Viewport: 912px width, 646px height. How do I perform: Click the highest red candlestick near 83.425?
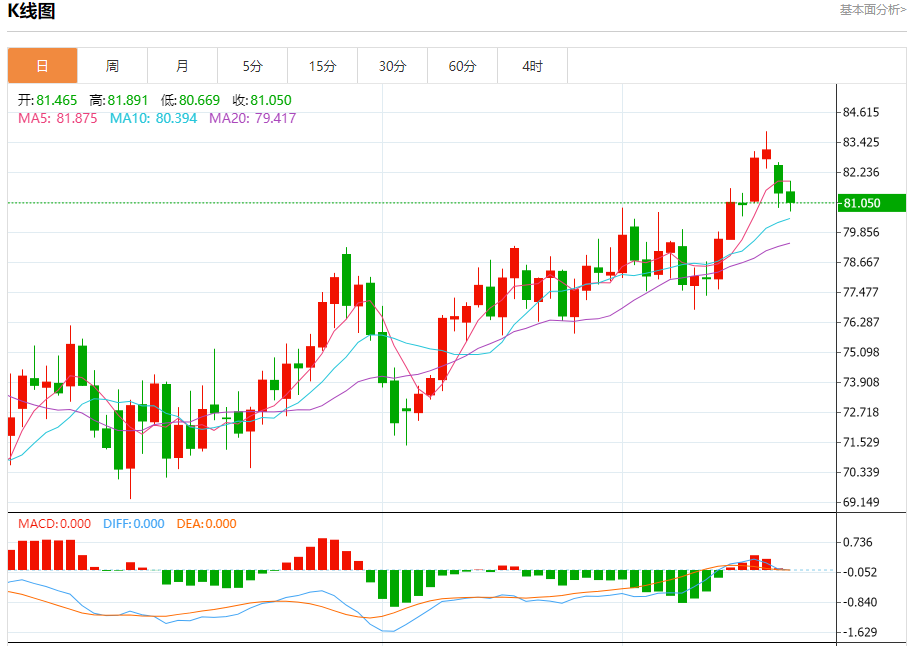pos(766,154)
